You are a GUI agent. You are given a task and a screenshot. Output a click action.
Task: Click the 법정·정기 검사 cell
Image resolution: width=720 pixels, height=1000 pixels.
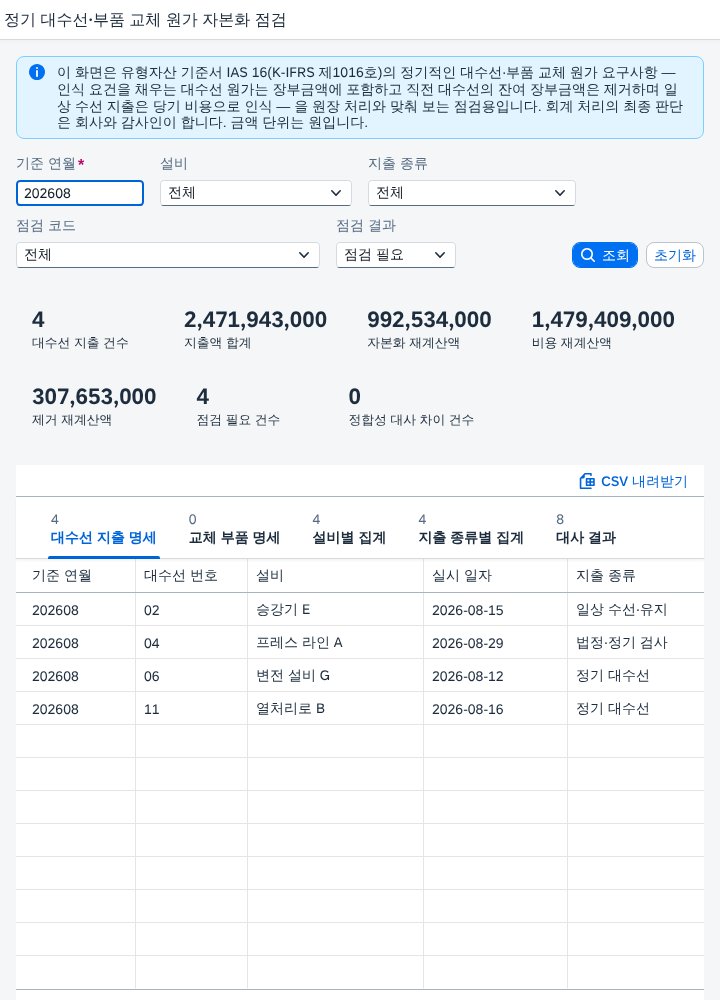(636, 643)
